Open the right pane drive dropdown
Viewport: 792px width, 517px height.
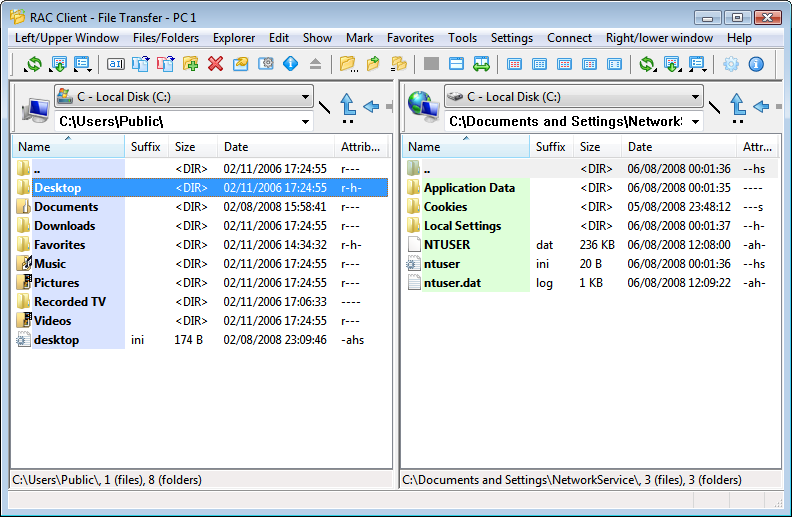pyautogui.click(x=695, y=96)
